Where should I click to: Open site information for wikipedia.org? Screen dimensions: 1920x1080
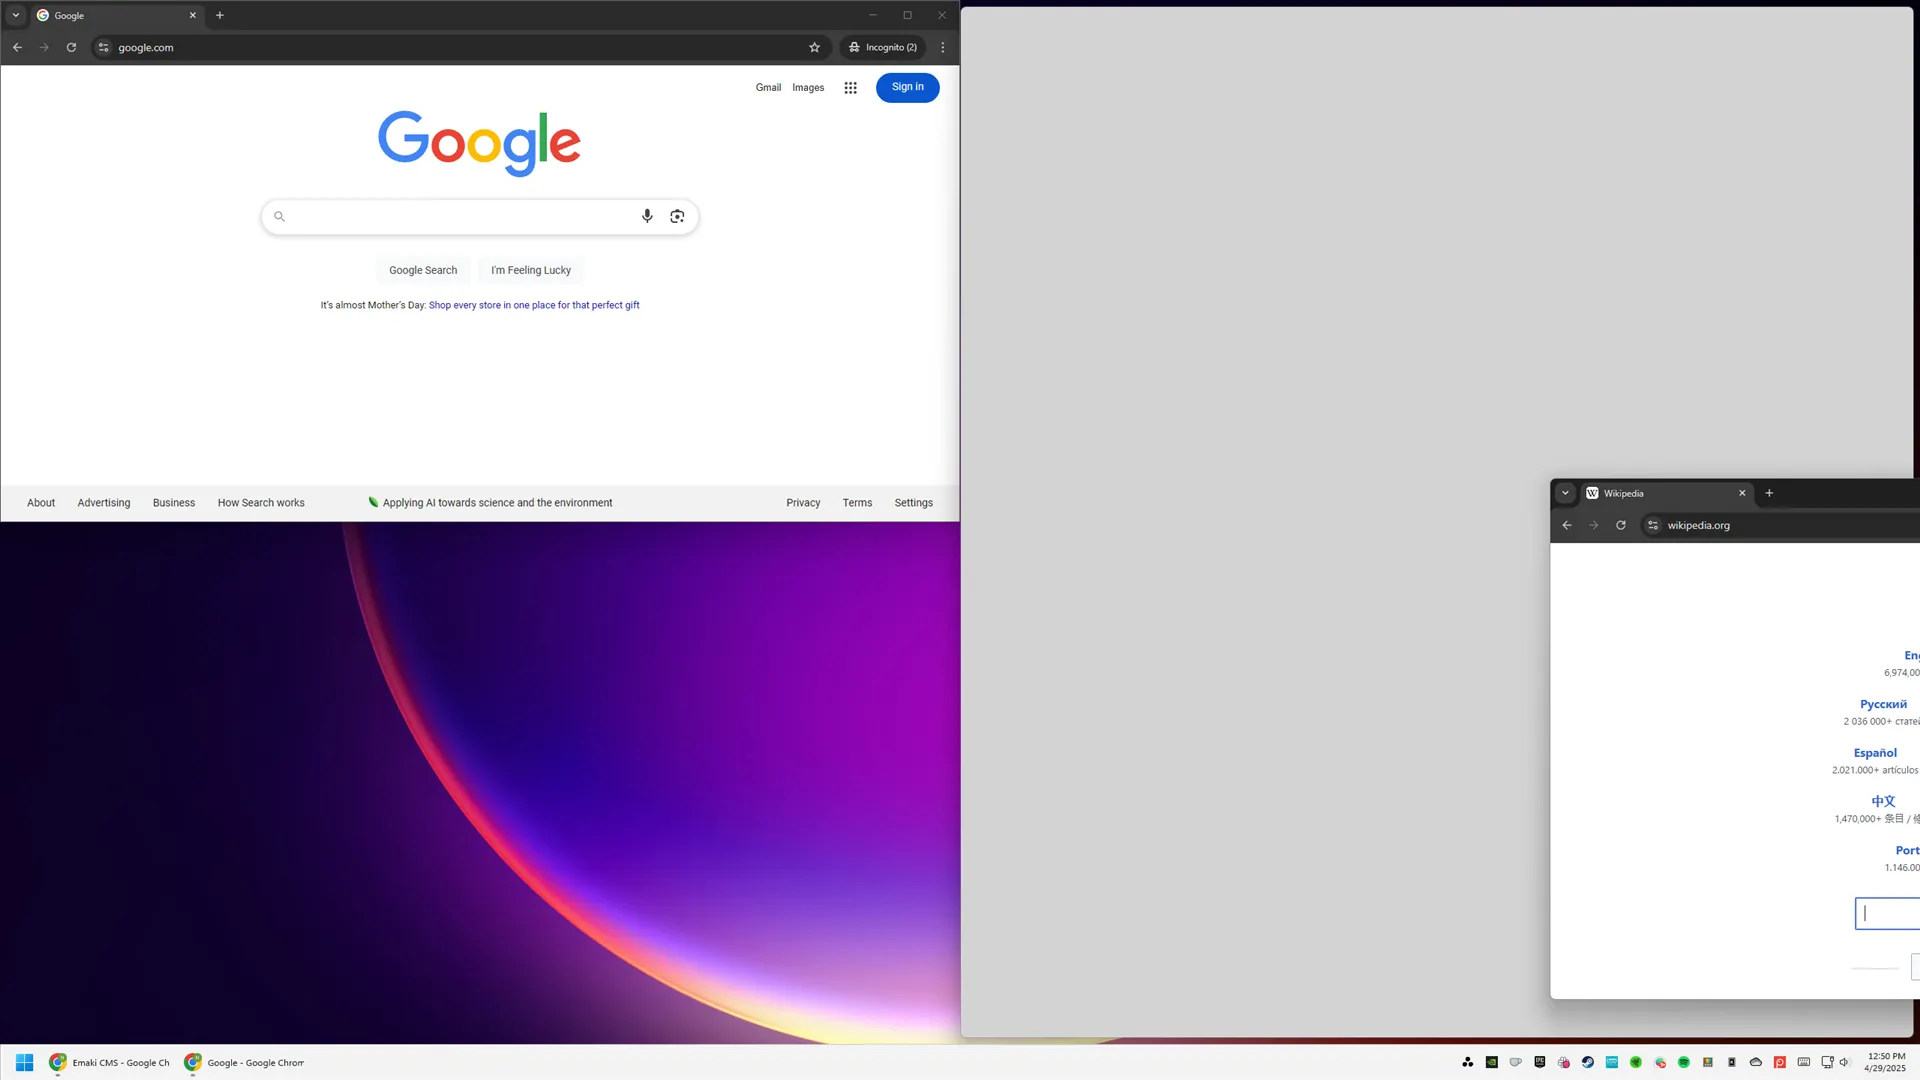pos(1653,525)
